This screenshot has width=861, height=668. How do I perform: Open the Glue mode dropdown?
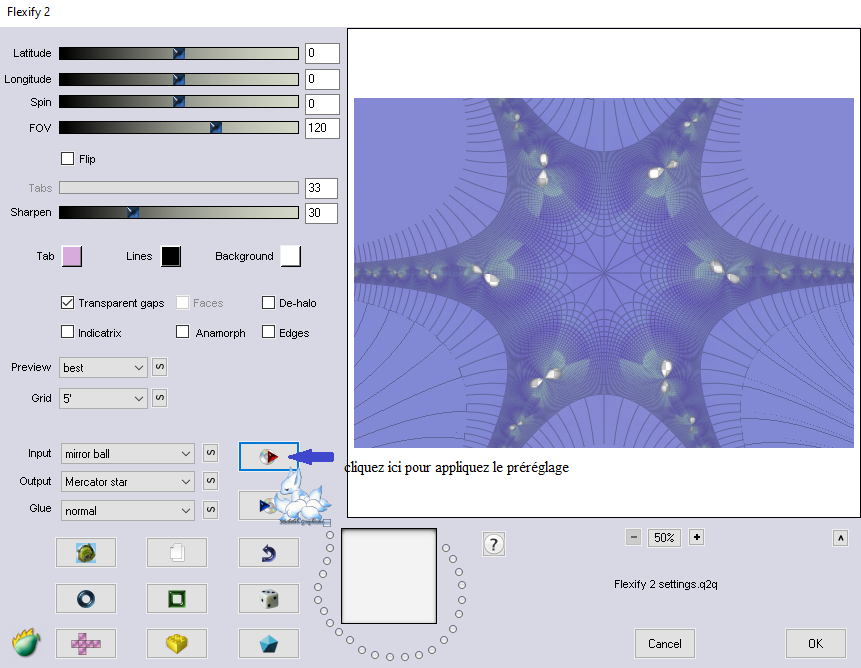[x=127, y=510]
